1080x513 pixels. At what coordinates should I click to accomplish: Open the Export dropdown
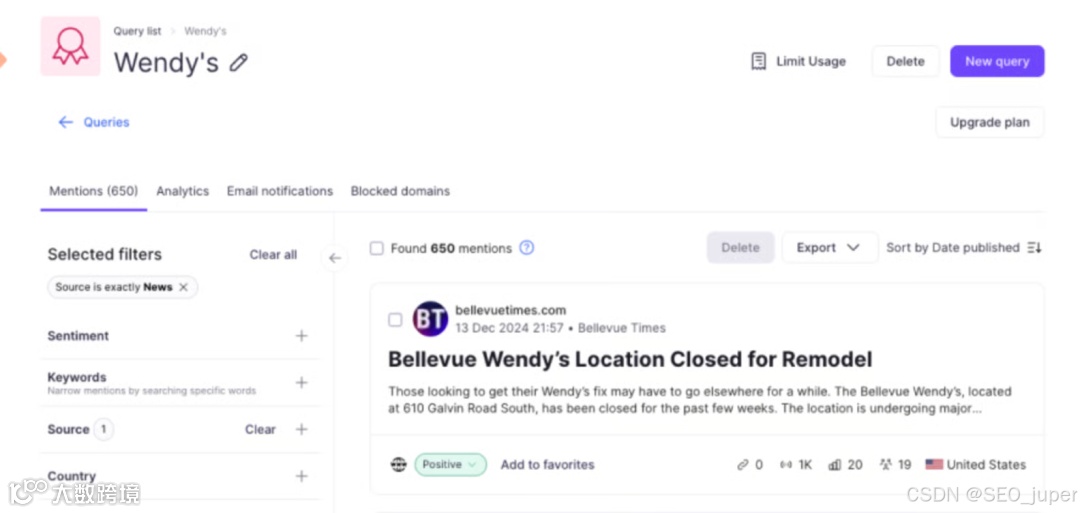(829, 248)
